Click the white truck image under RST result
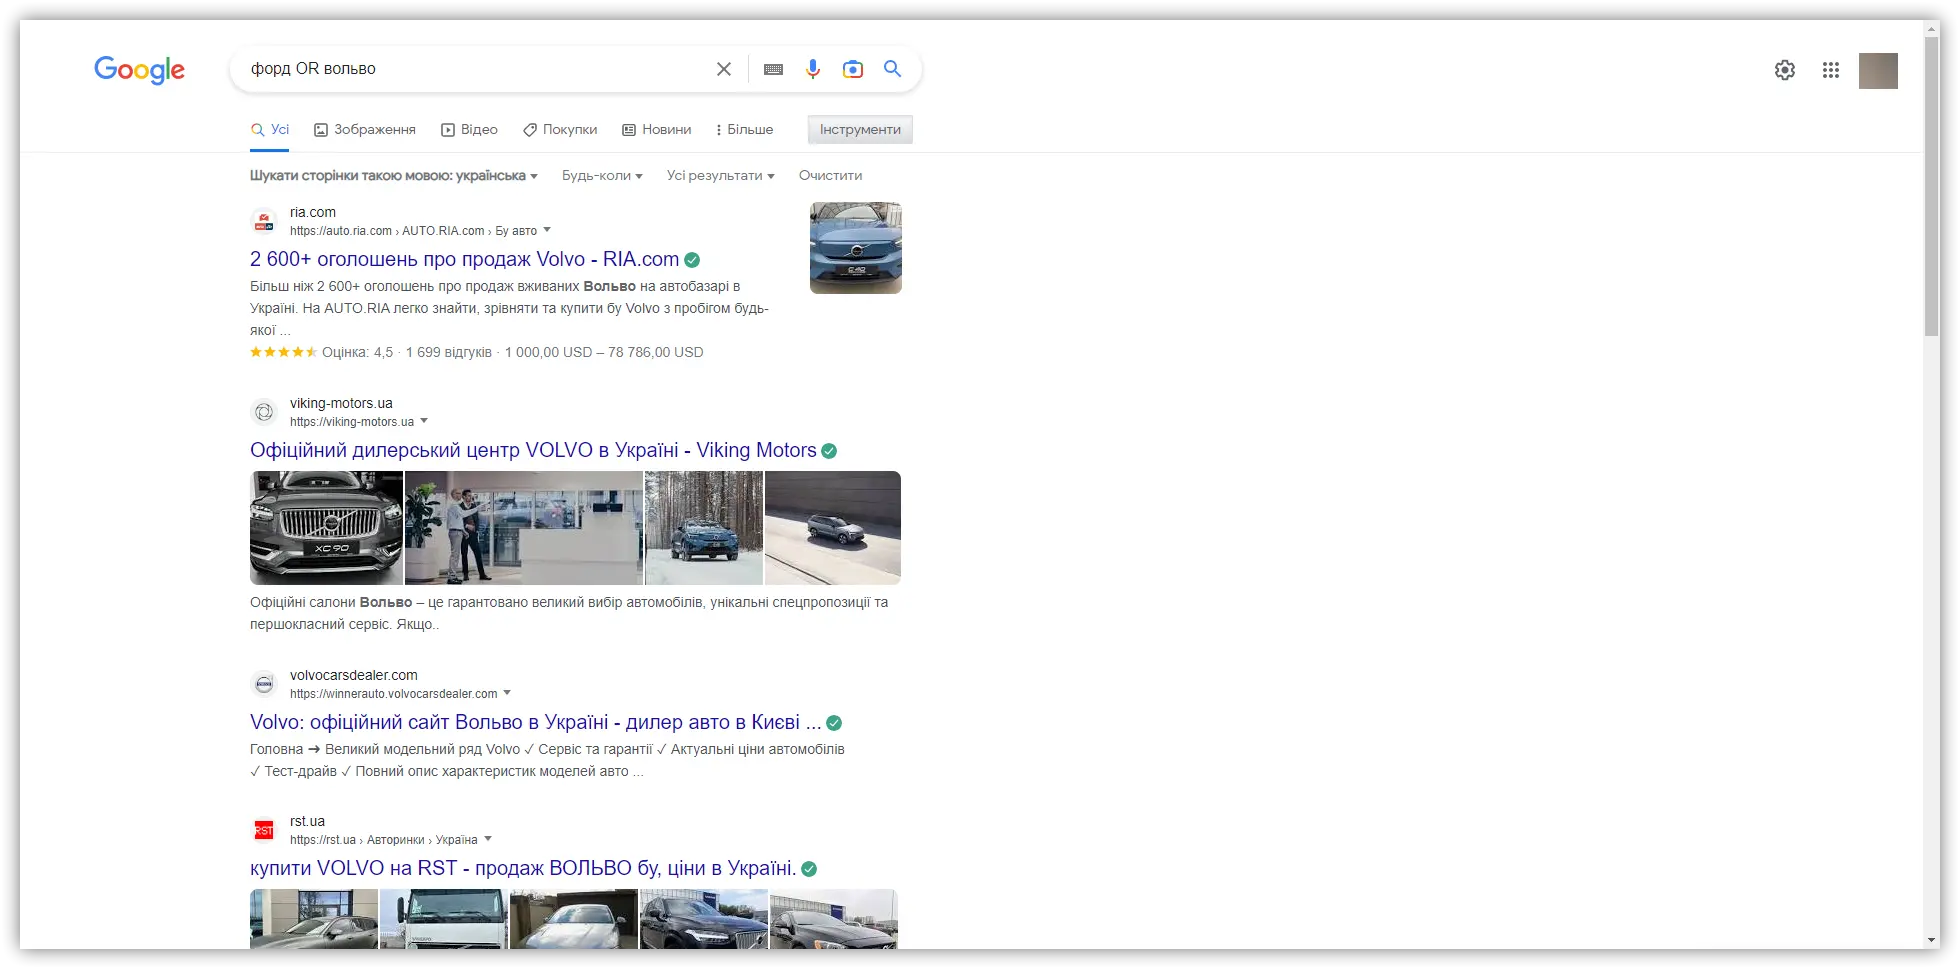Screen dimensions: 1960x969 [444, 919]
